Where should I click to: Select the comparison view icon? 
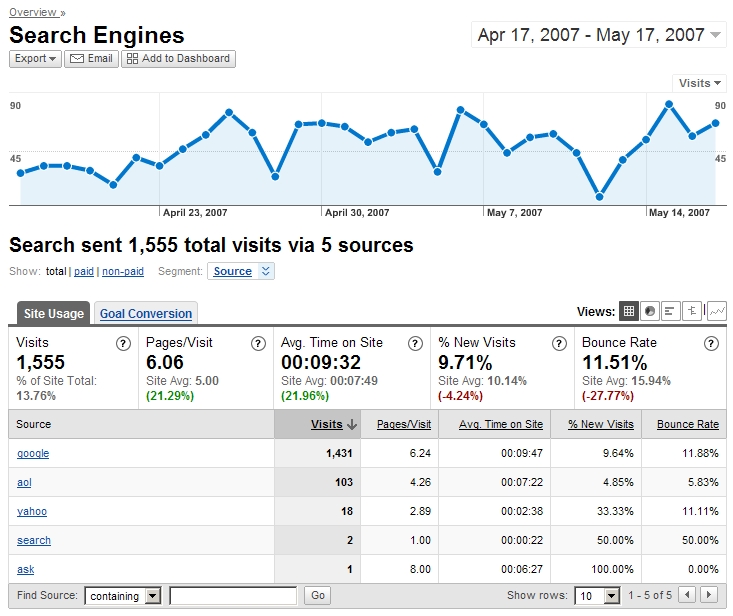pyautogui.click(x=693, y=312)
